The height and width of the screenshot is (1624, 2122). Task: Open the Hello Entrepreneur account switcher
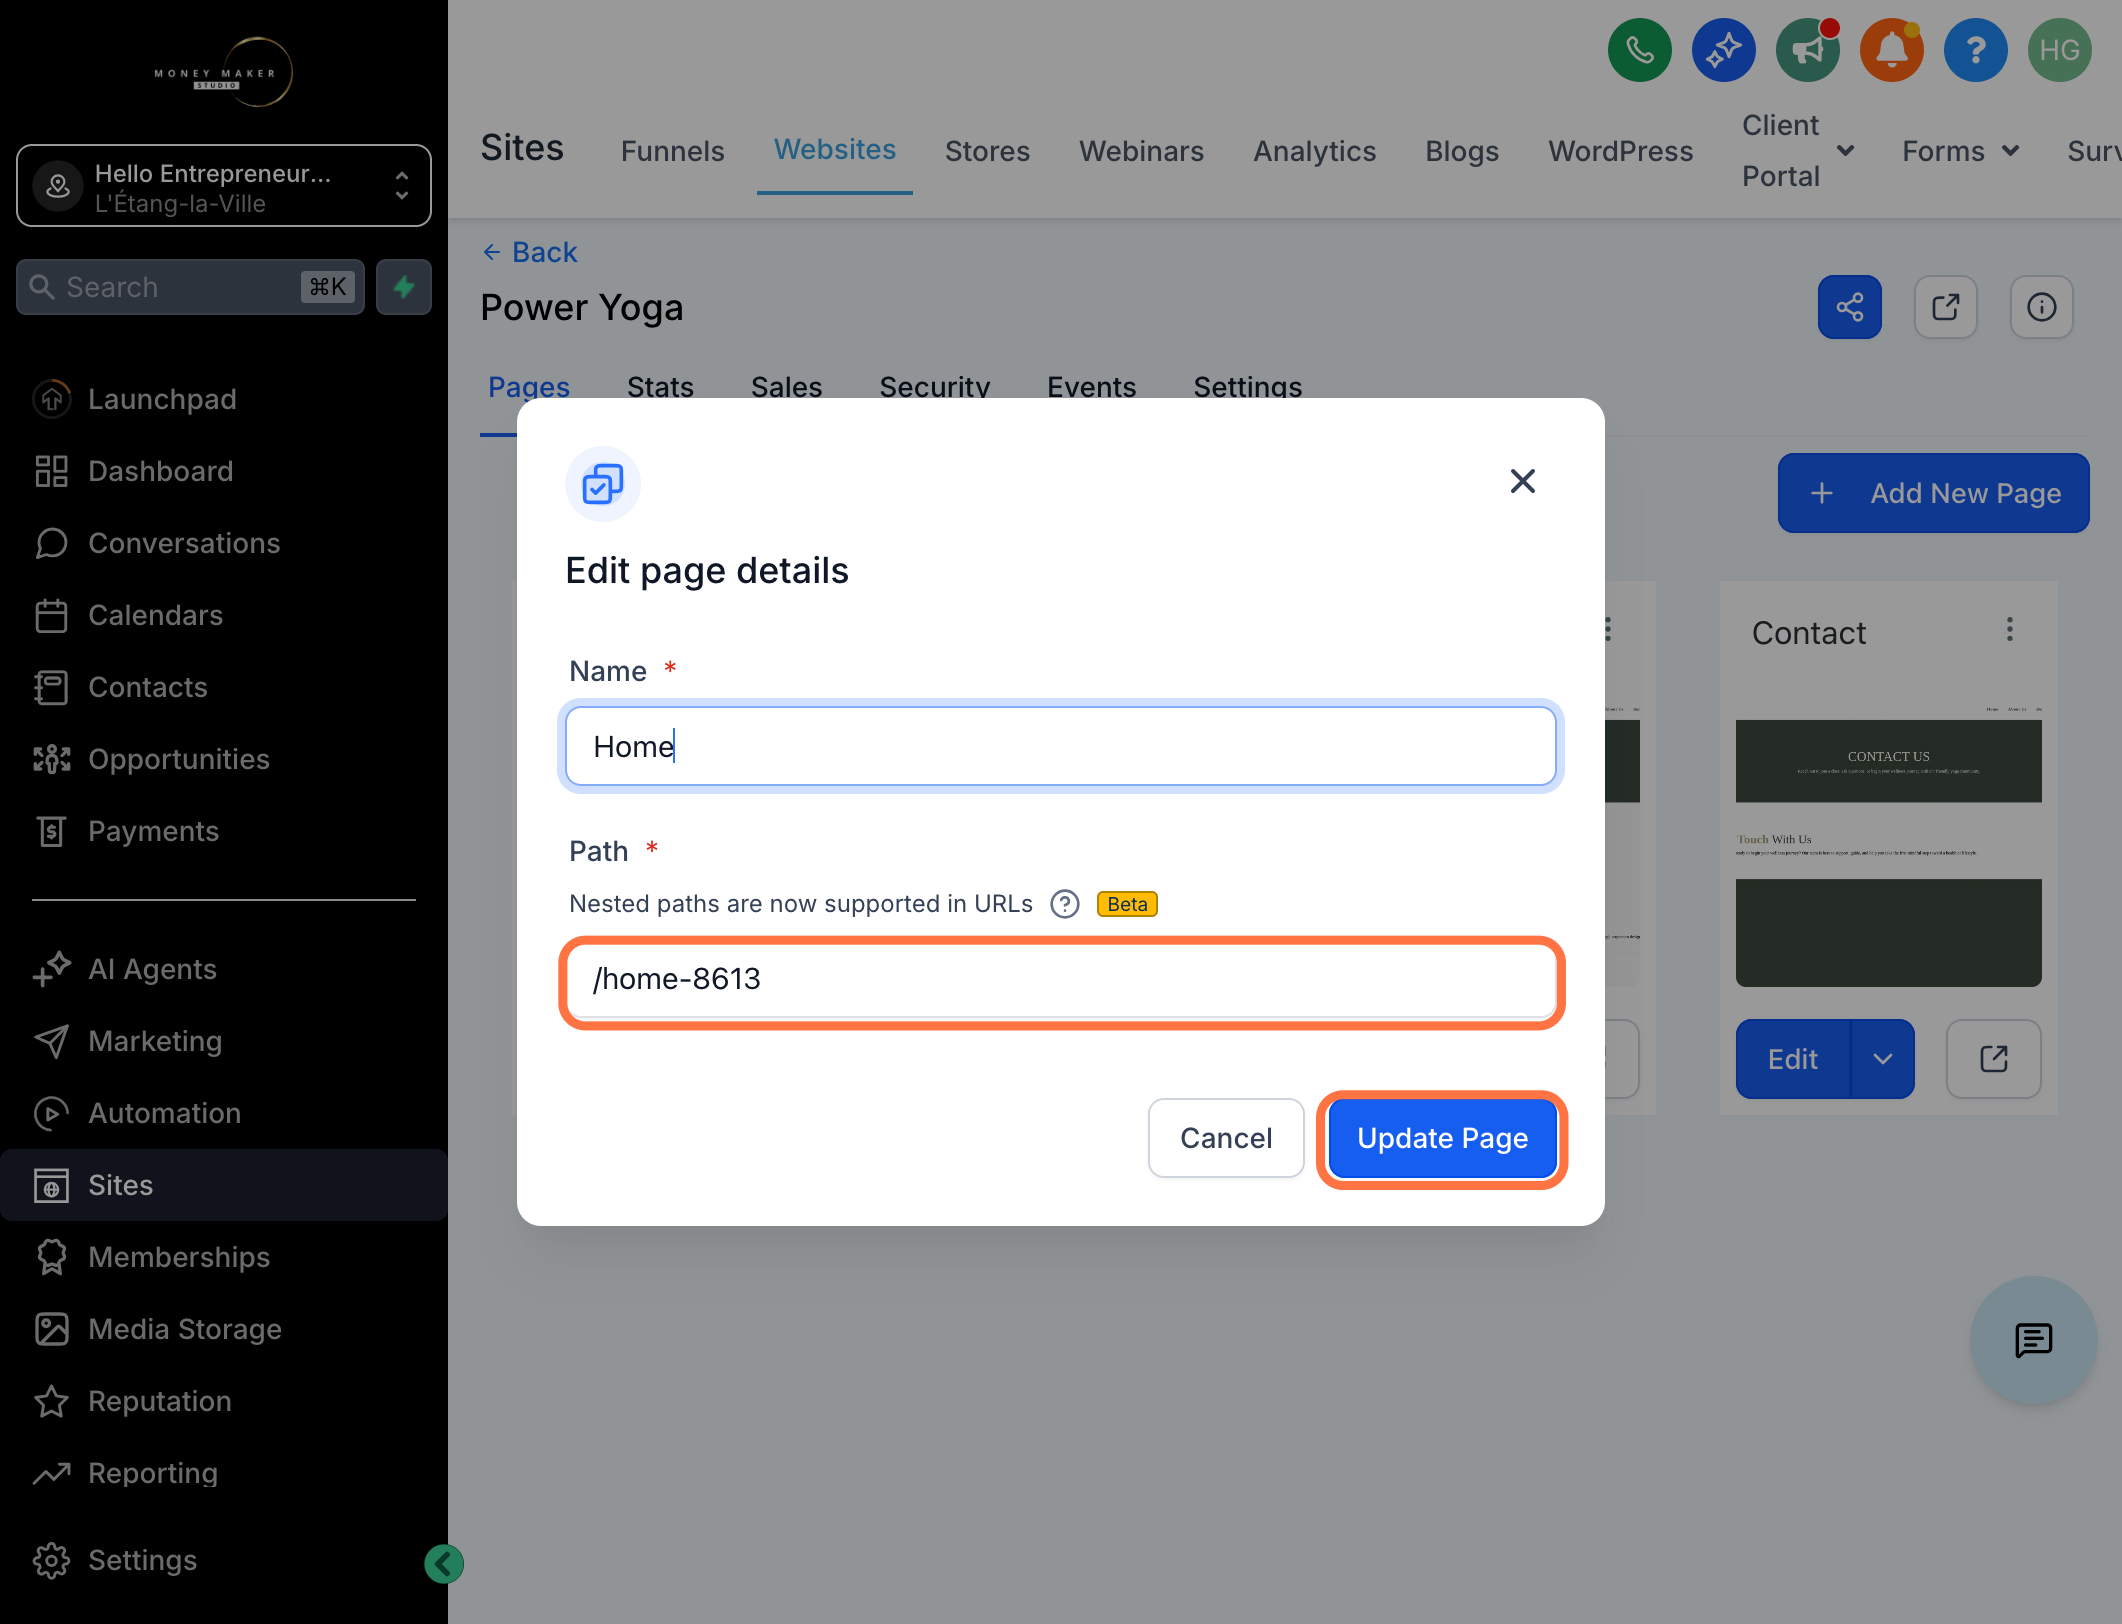[224, 187]
